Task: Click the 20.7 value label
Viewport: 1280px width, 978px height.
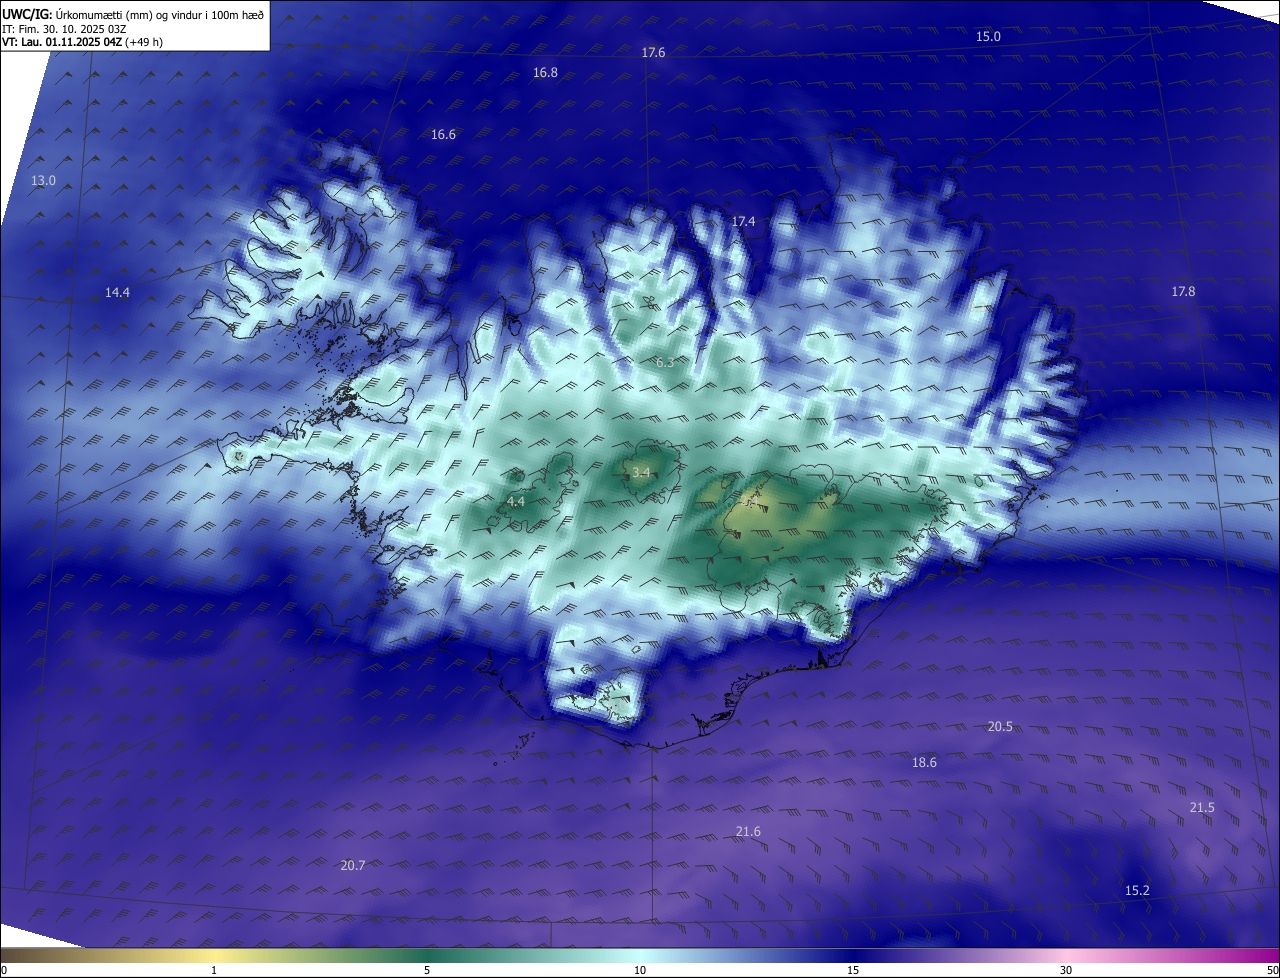Action: point(352,865)
